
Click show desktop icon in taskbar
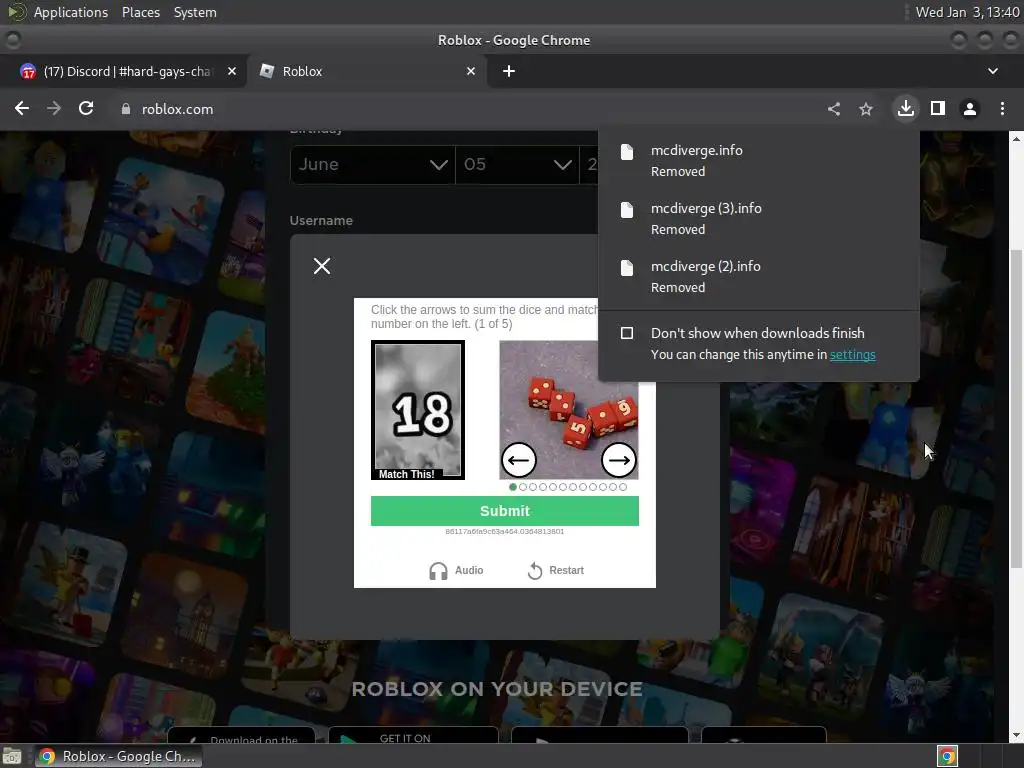point(12,756)
